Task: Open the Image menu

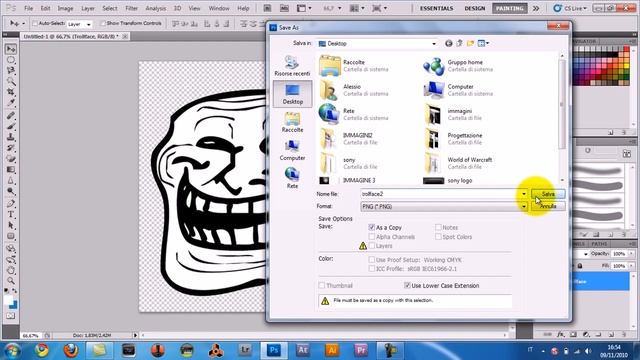Action: point(65,8)
